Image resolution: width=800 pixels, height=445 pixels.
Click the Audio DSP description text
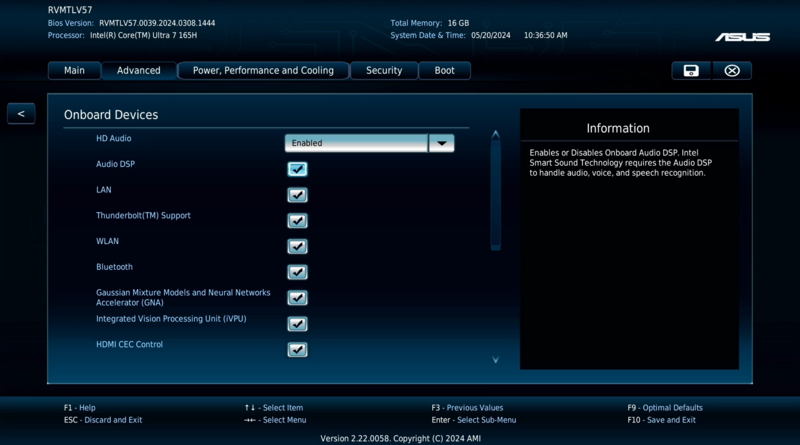coord(620,163)
